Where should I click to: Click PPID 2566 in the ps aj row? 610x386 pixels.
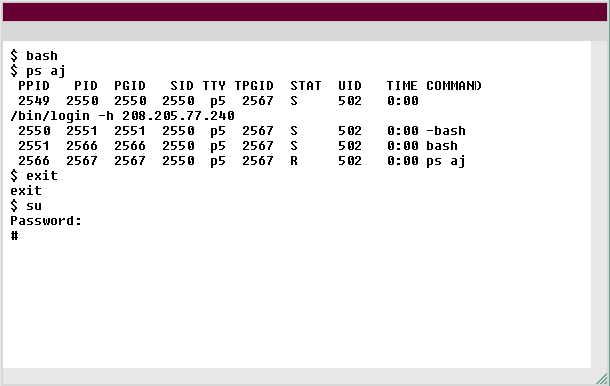[34, 161]
